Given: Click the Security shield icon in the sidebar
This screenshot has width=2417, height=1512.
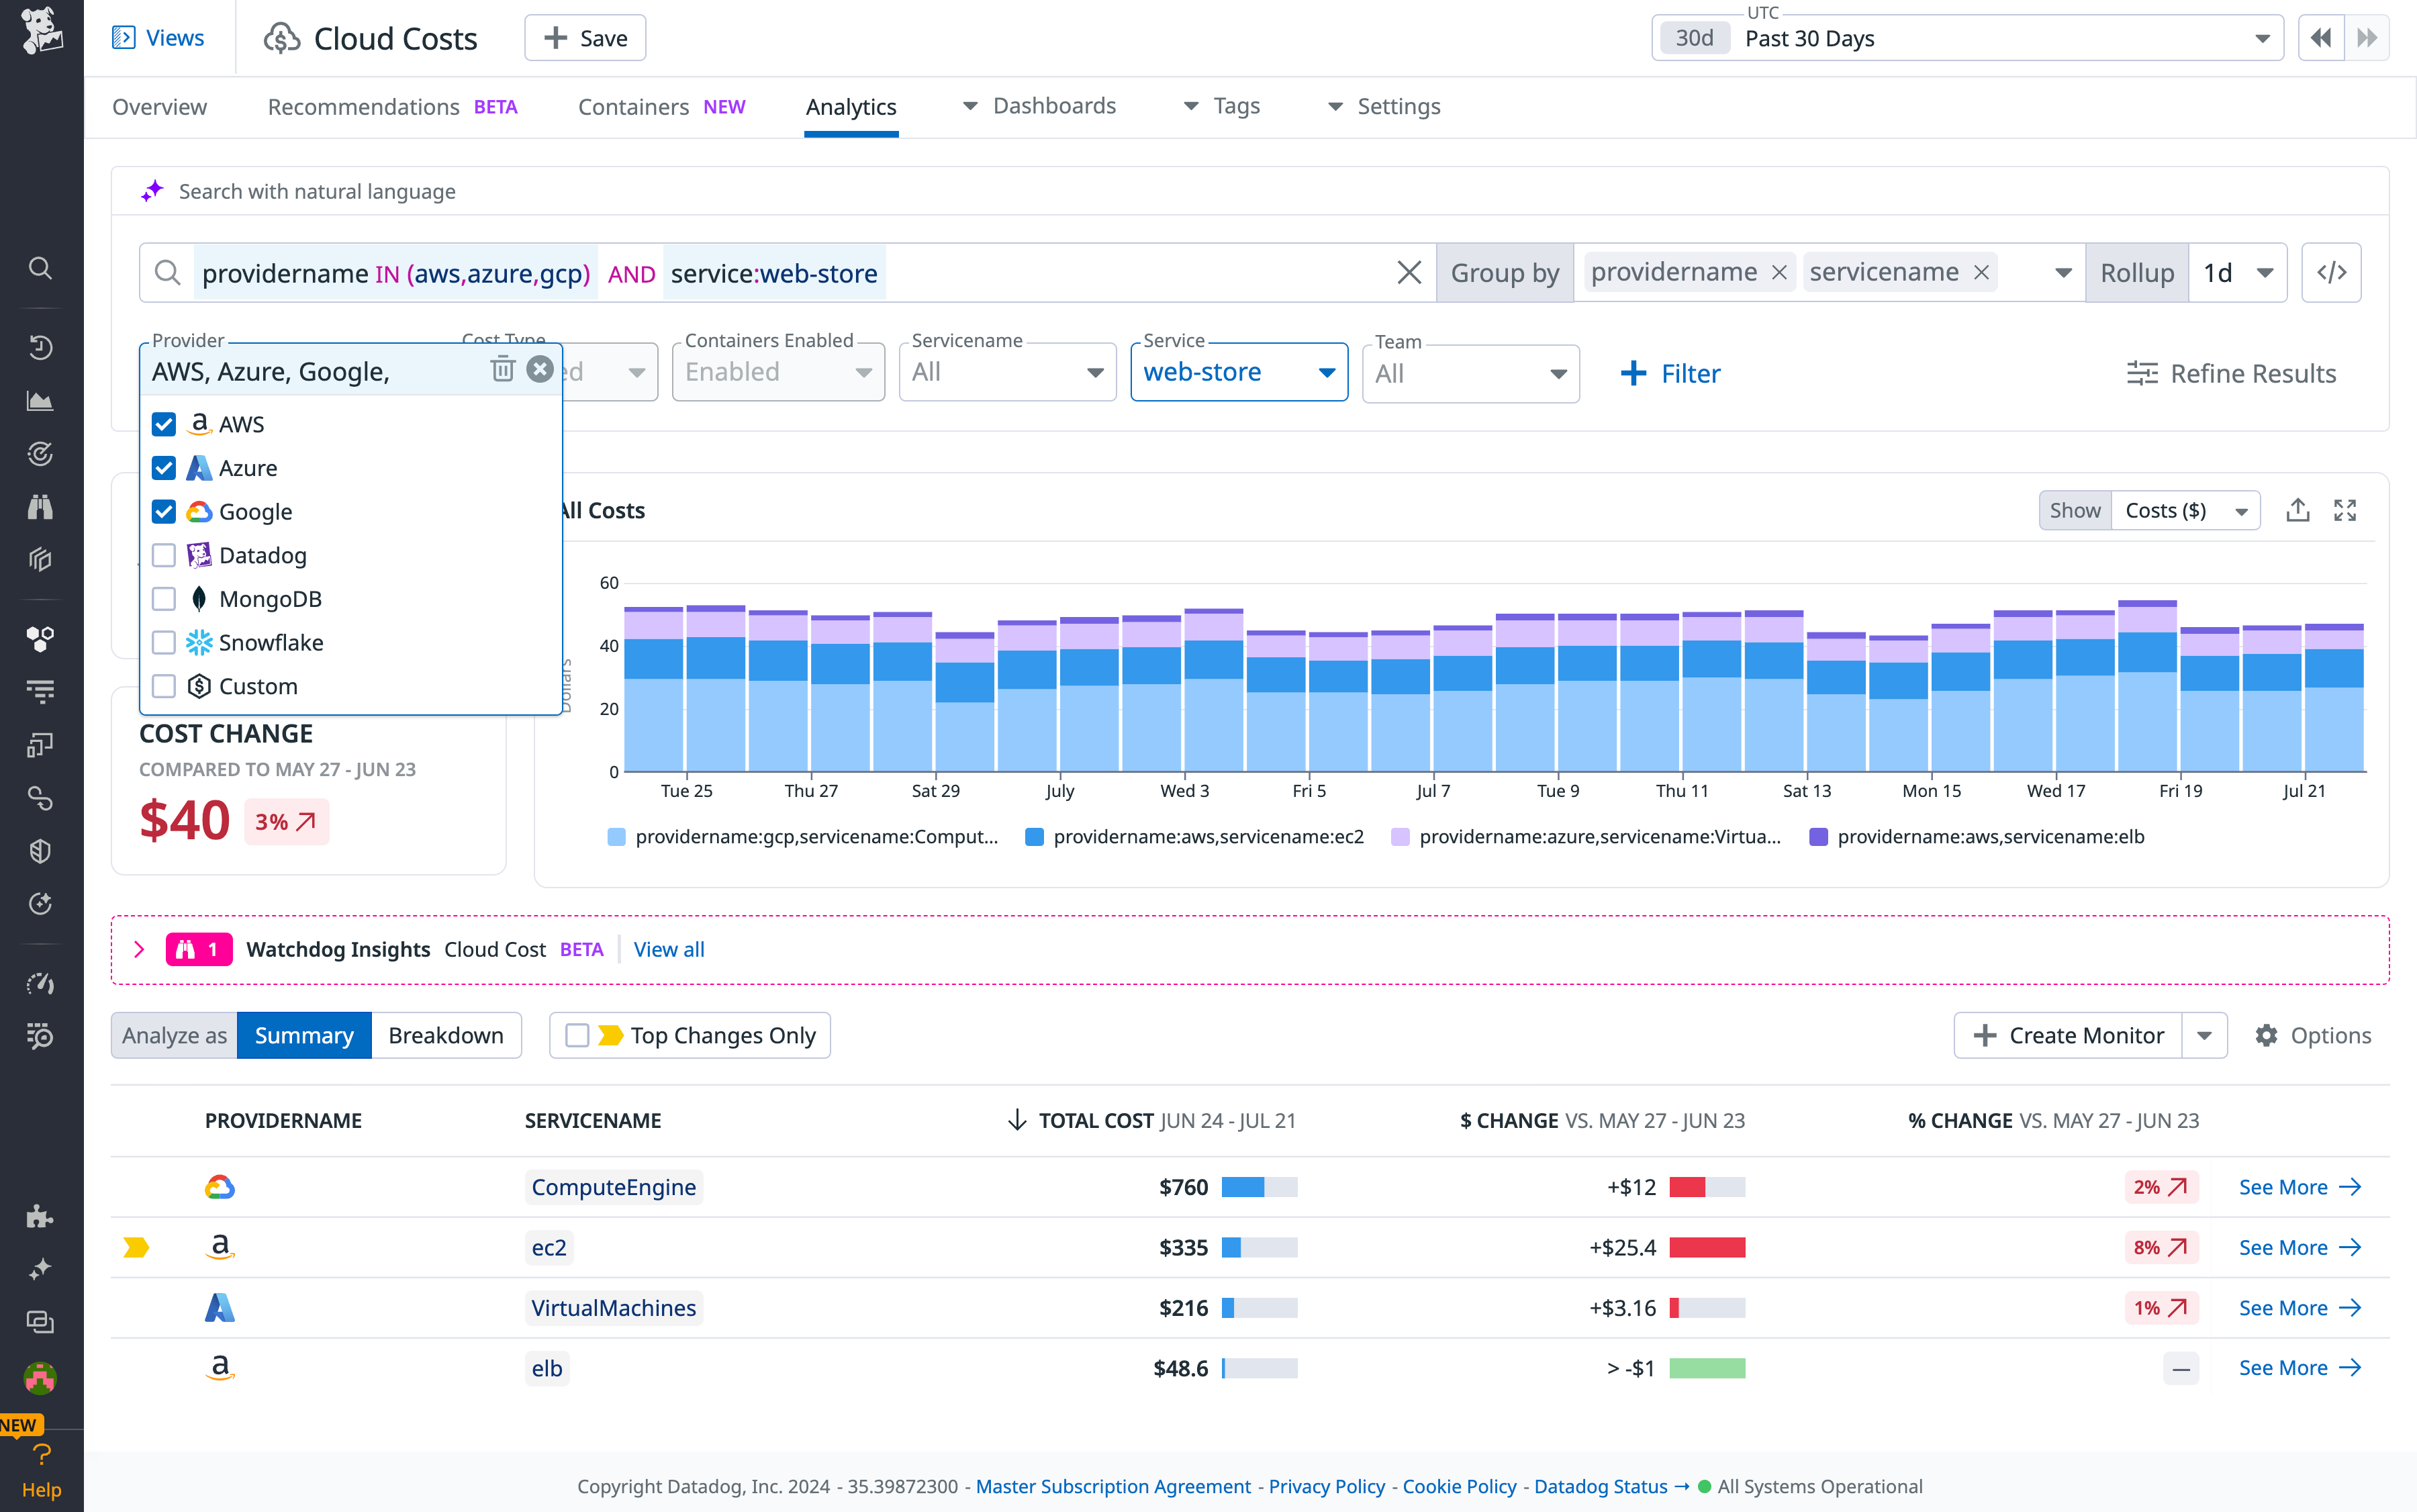Looking at the screenshot, I should tap(40, 851).
